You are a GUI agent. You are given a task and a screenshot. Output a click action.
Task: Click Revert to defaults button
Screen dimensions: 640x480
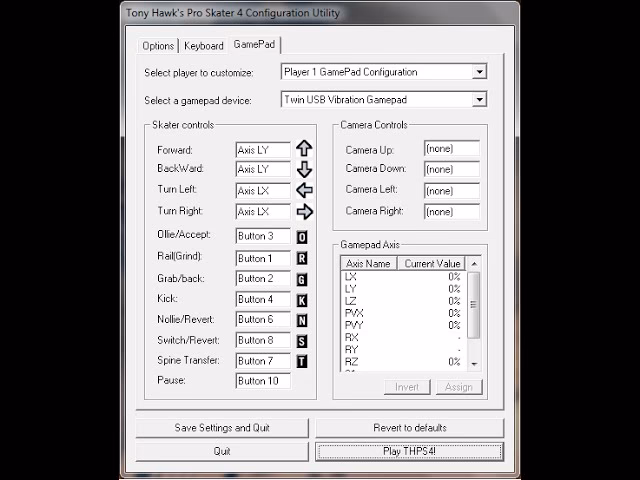pos(410,428)
